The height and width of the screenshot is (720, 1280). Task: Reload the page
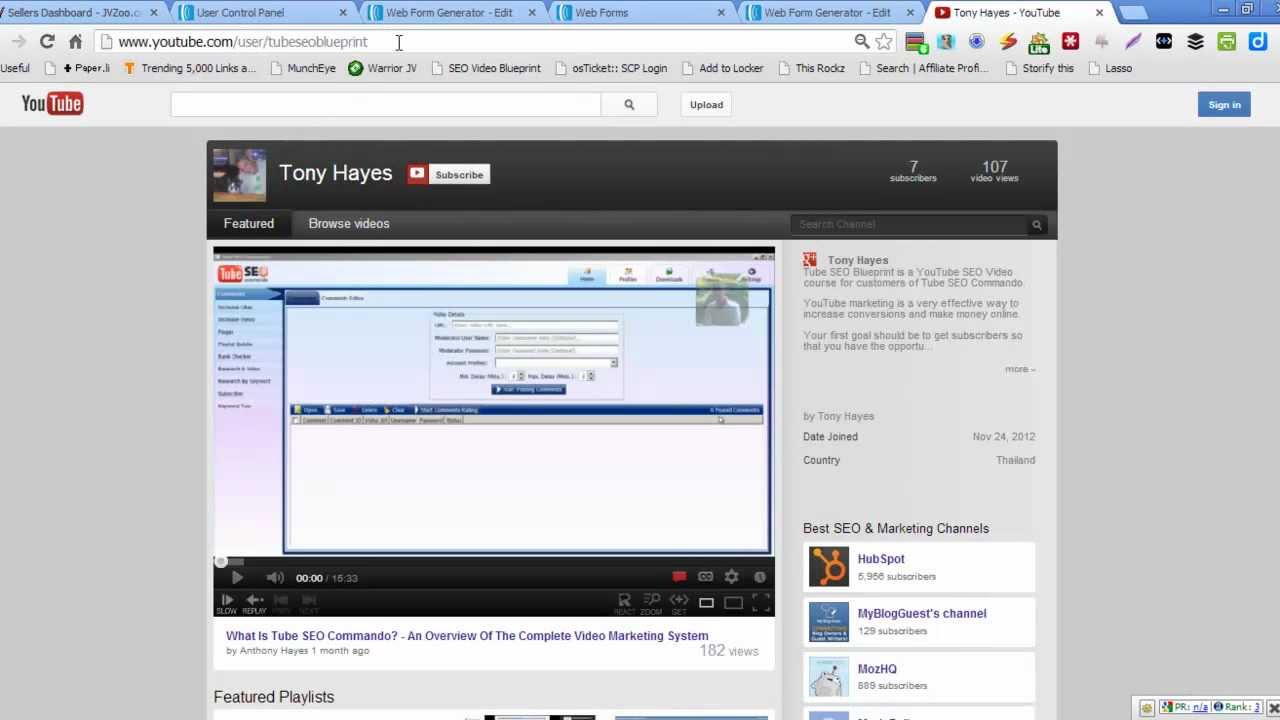(47, 41)
